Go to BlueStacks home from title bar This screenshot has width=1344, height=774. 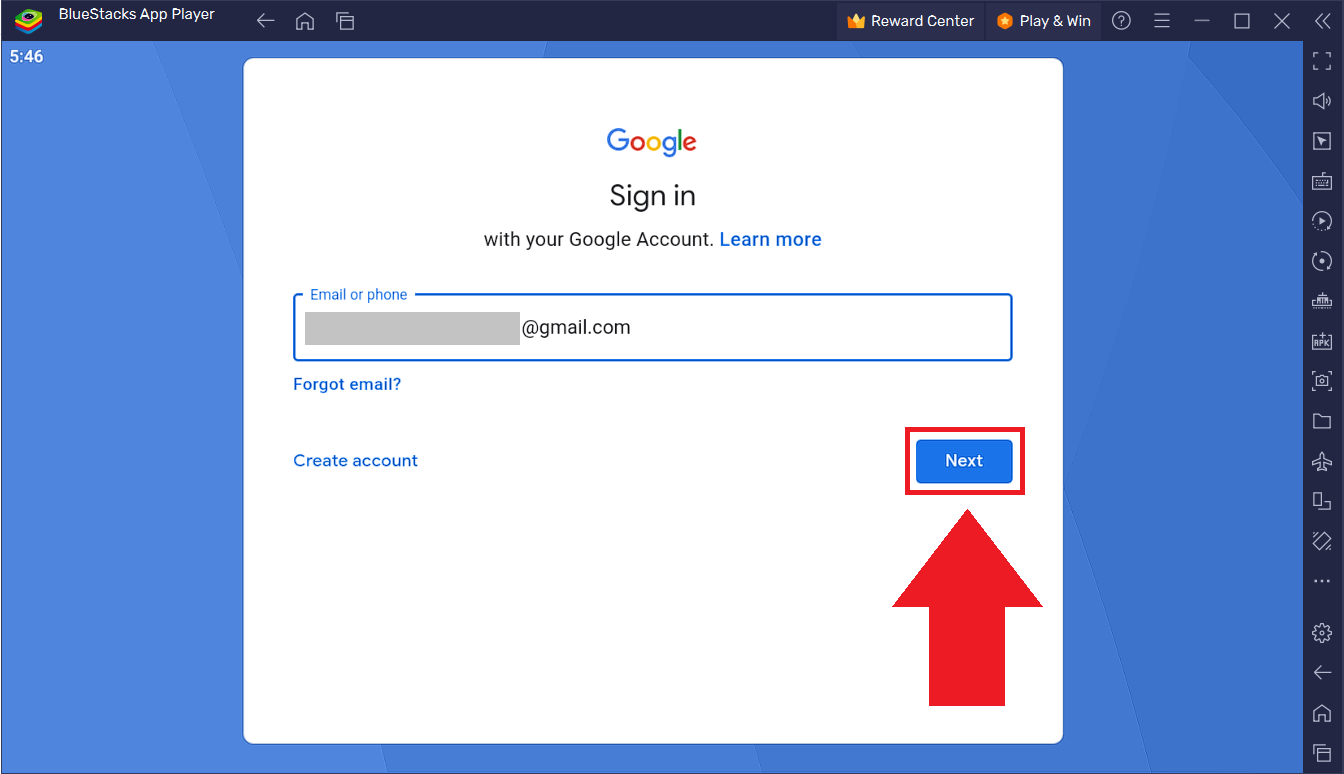305,21
